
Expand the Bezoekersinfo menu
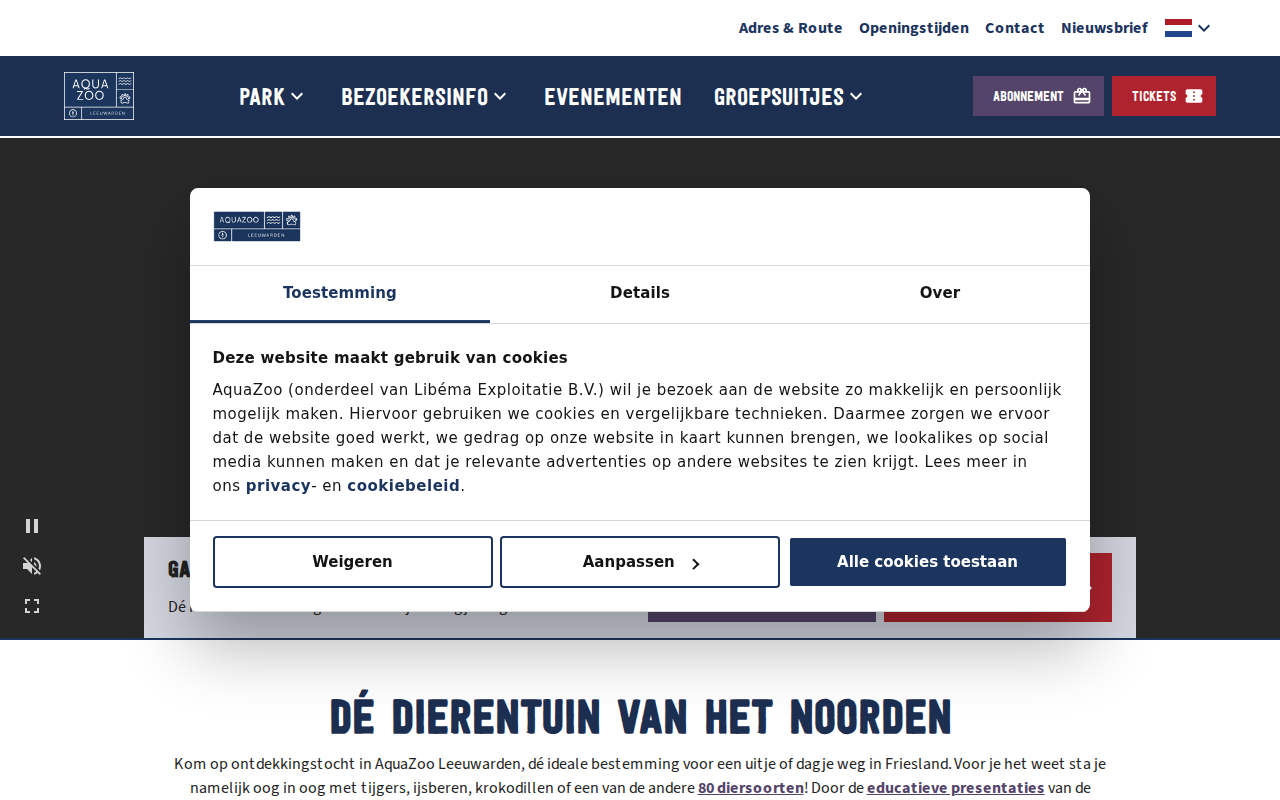pyautogui.click(x=424, y=96)
